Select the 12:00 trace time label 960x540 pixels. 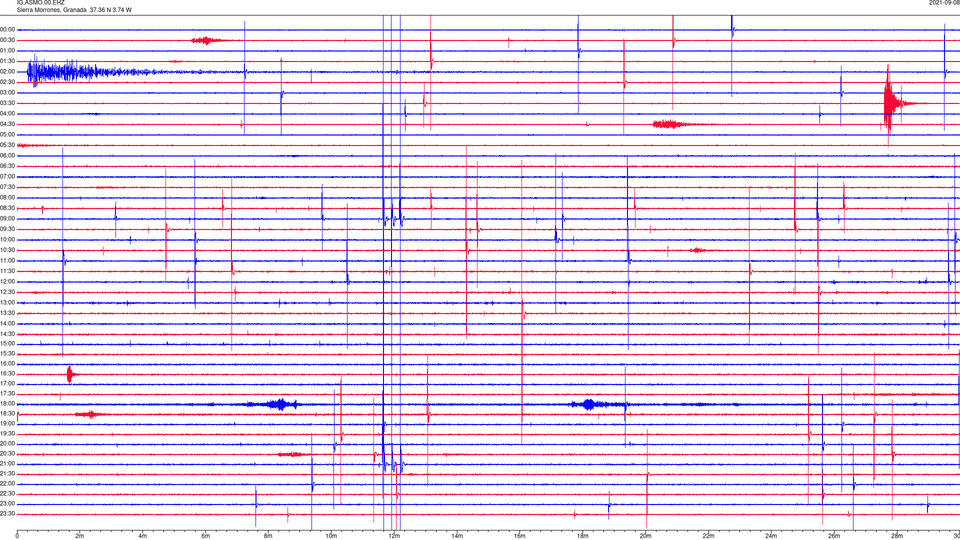click(x=8, y=282)
